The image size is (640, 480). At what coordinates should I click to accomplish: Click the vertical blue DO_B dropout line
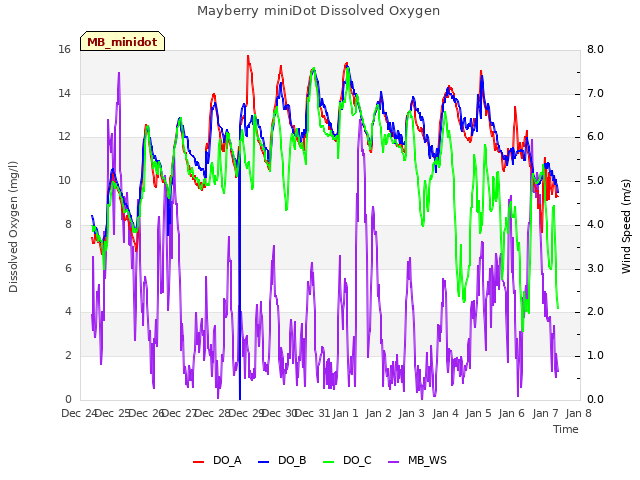tap(240, 286)
